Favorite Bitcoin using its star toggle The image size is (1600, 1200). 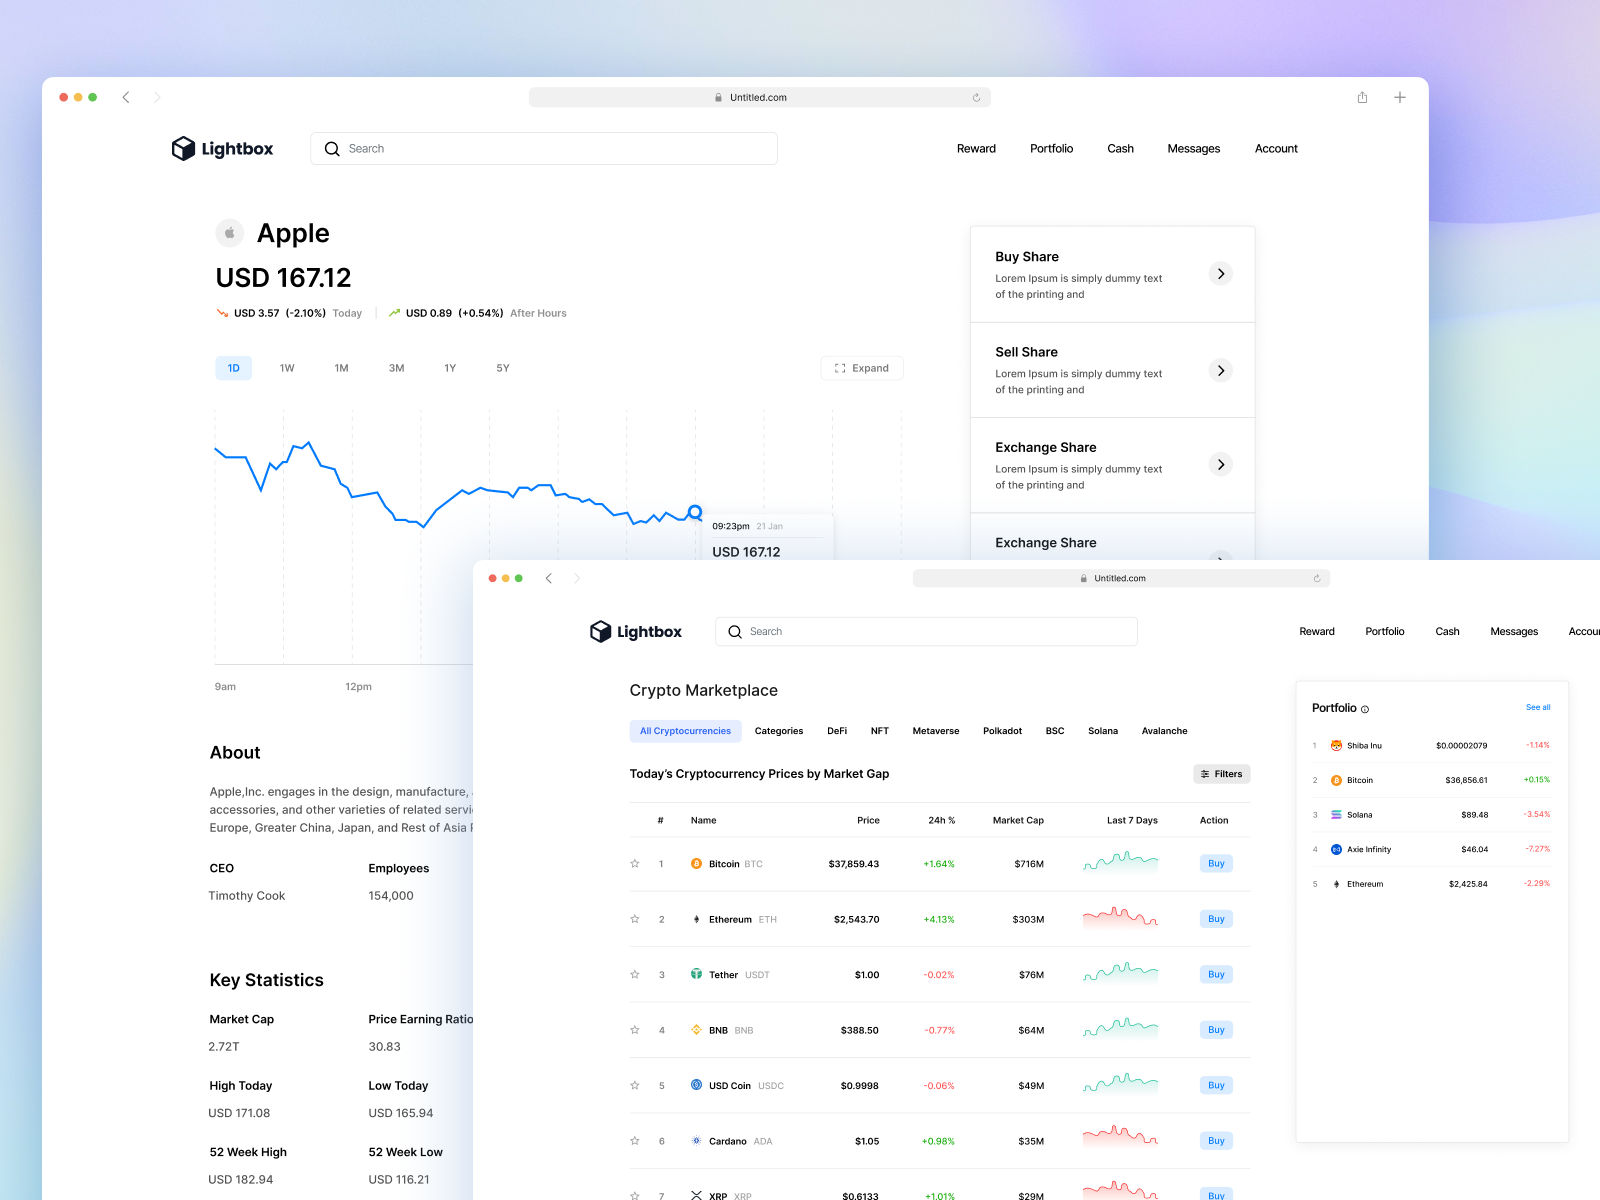(634, 863)
